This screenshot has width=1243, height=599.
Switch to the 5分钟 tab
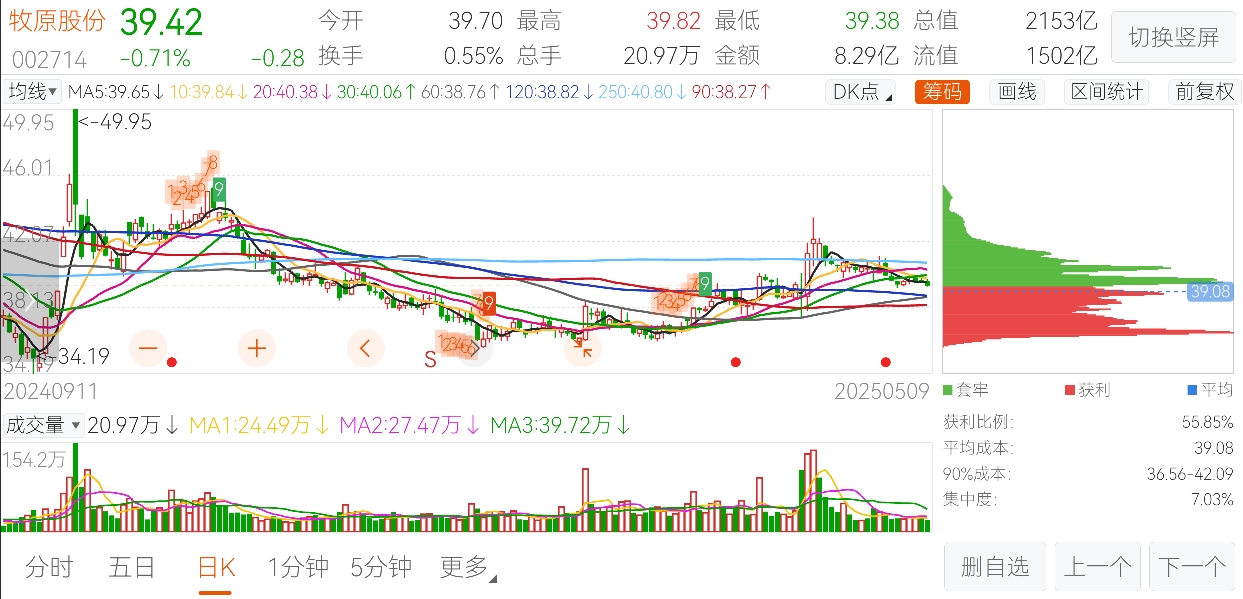pyautogui.click(x=381, y=568)
